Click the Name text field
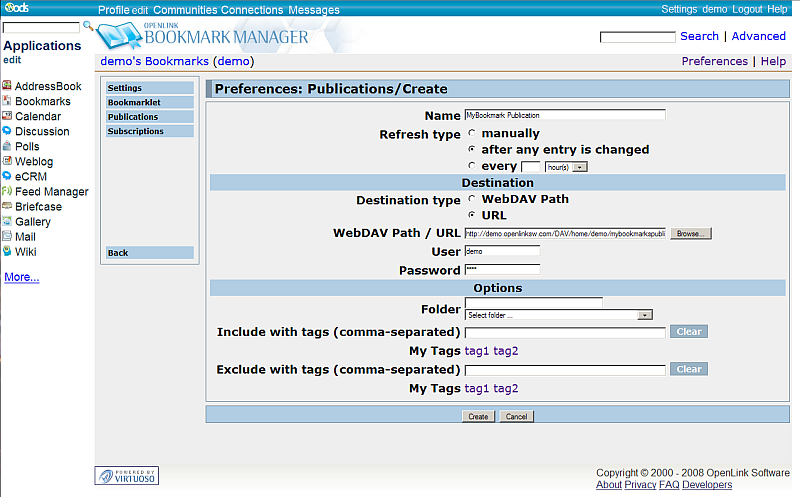 tap(564, 115)
